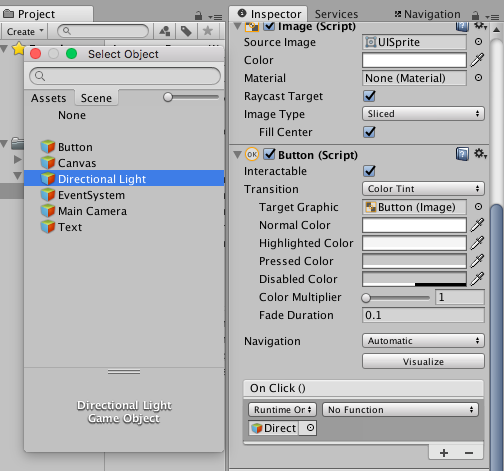Click Select Object search field
This screenshot has height=471, width=504.
[x=125, y=76]
